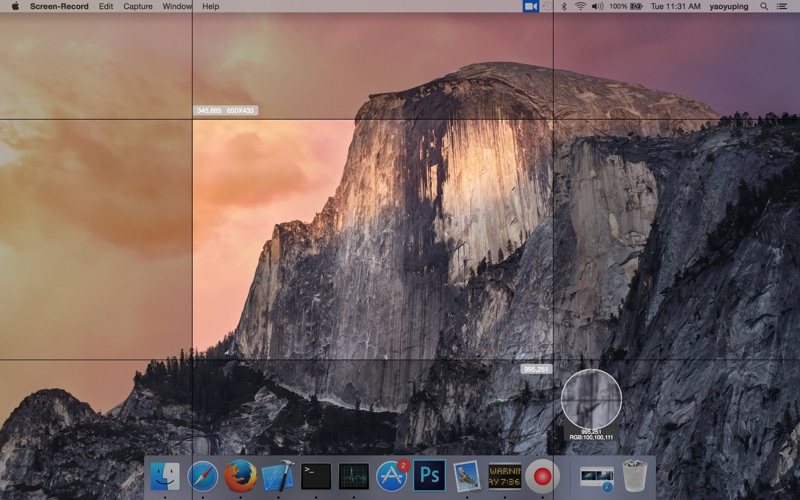Viewport: 800px width, 500px height.
Task: Open the App Store with update badge
Action: (392, 476)
